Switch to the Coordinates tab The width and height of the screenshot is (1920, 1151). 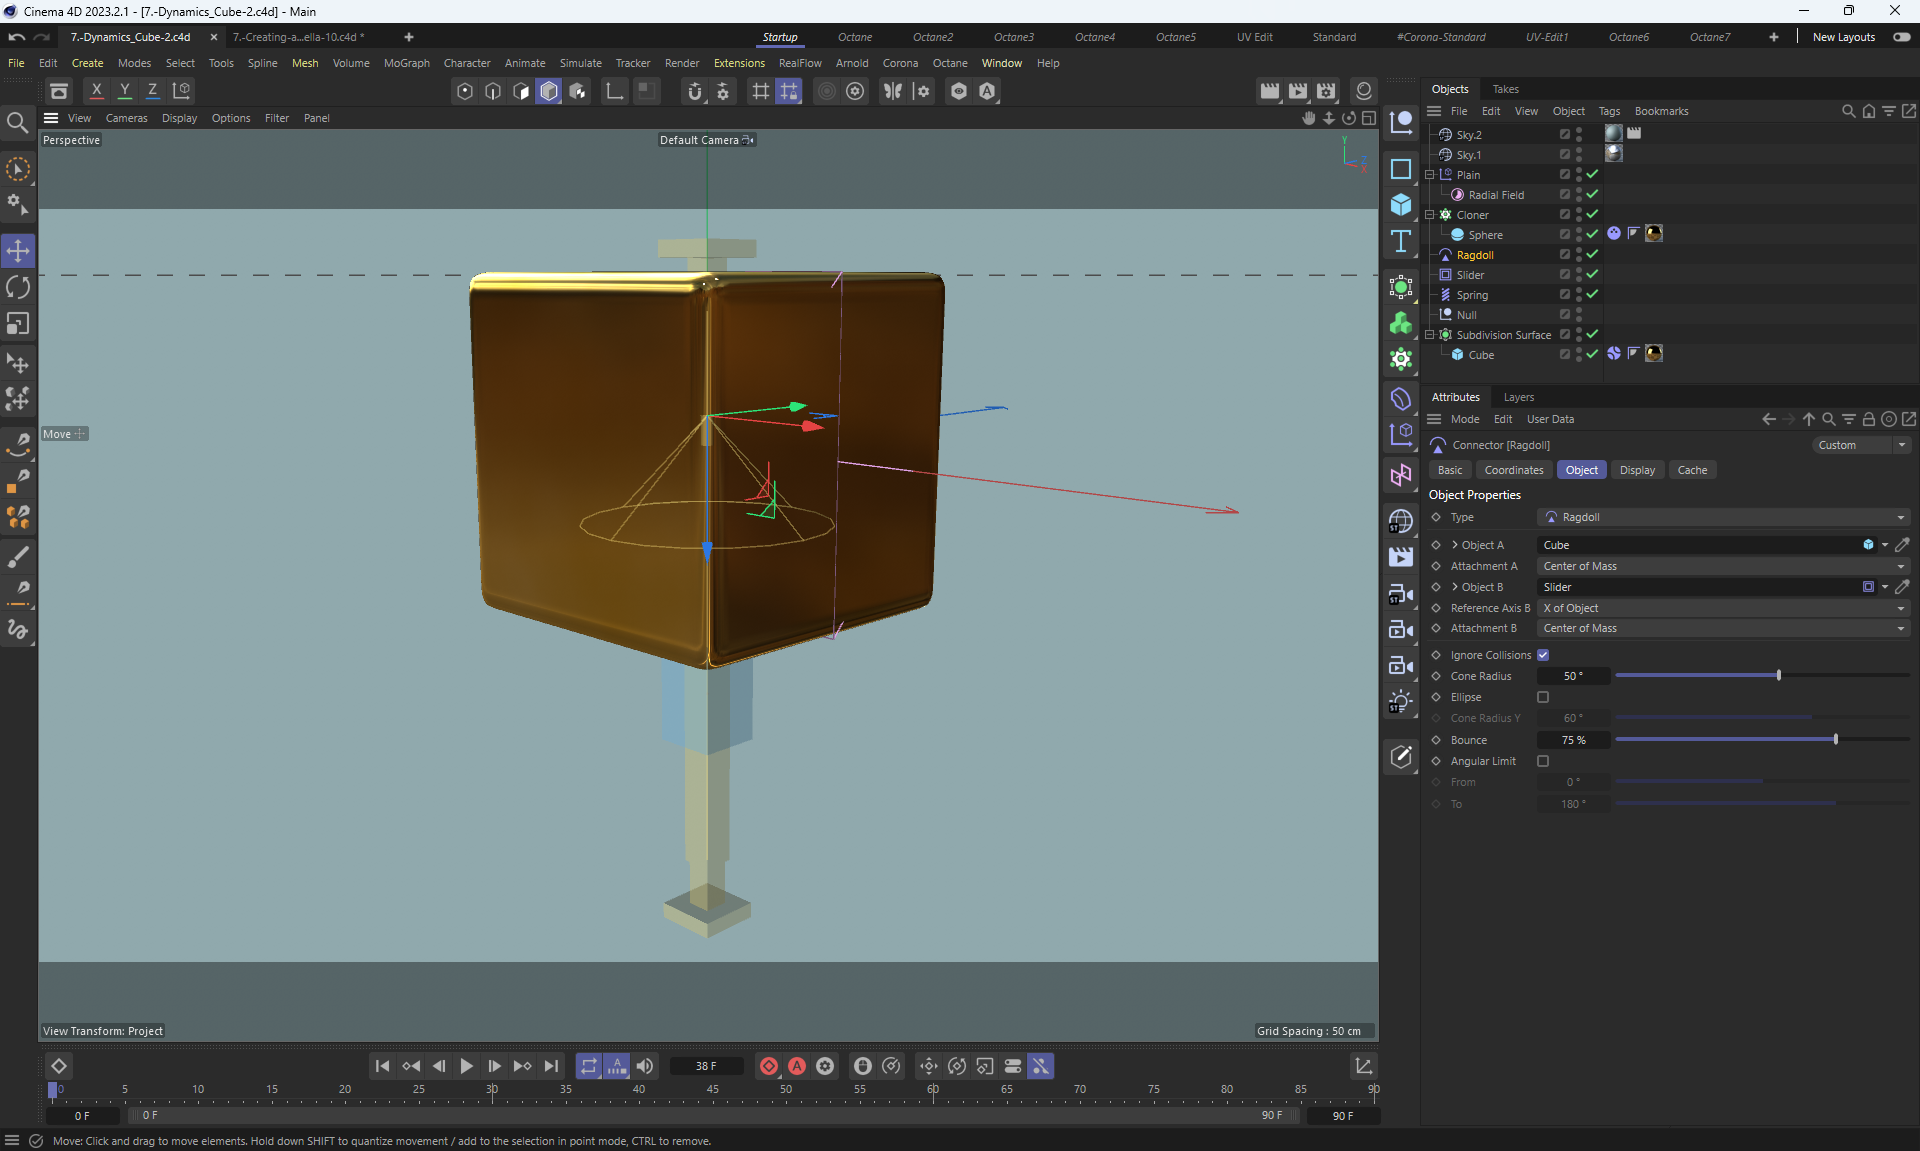pyautogui.click(x=1513, y=470)
